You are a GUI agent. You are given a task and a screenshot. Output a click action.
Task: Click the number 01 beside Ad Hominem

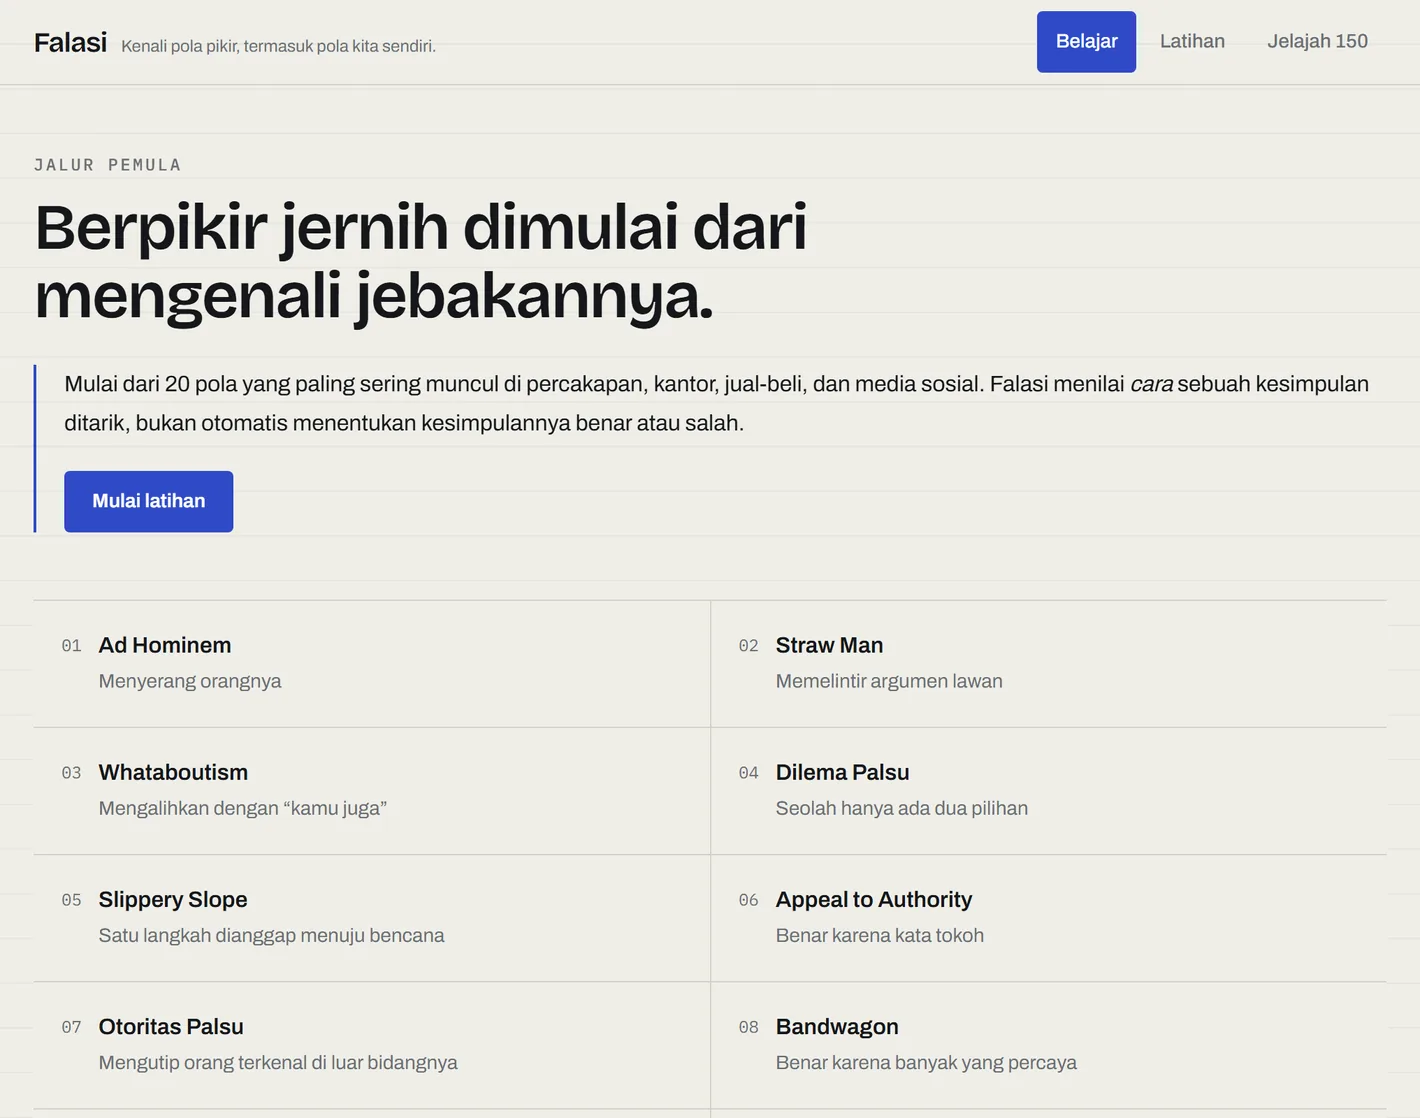(71, 646)
